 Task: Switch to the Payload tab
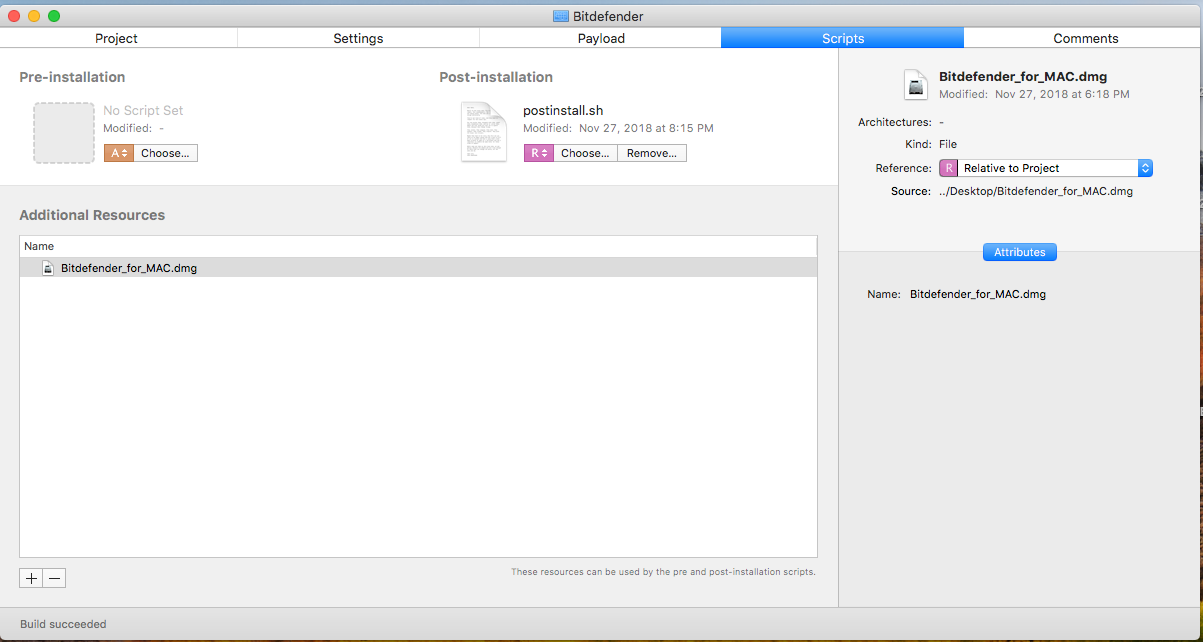(601, 38)
